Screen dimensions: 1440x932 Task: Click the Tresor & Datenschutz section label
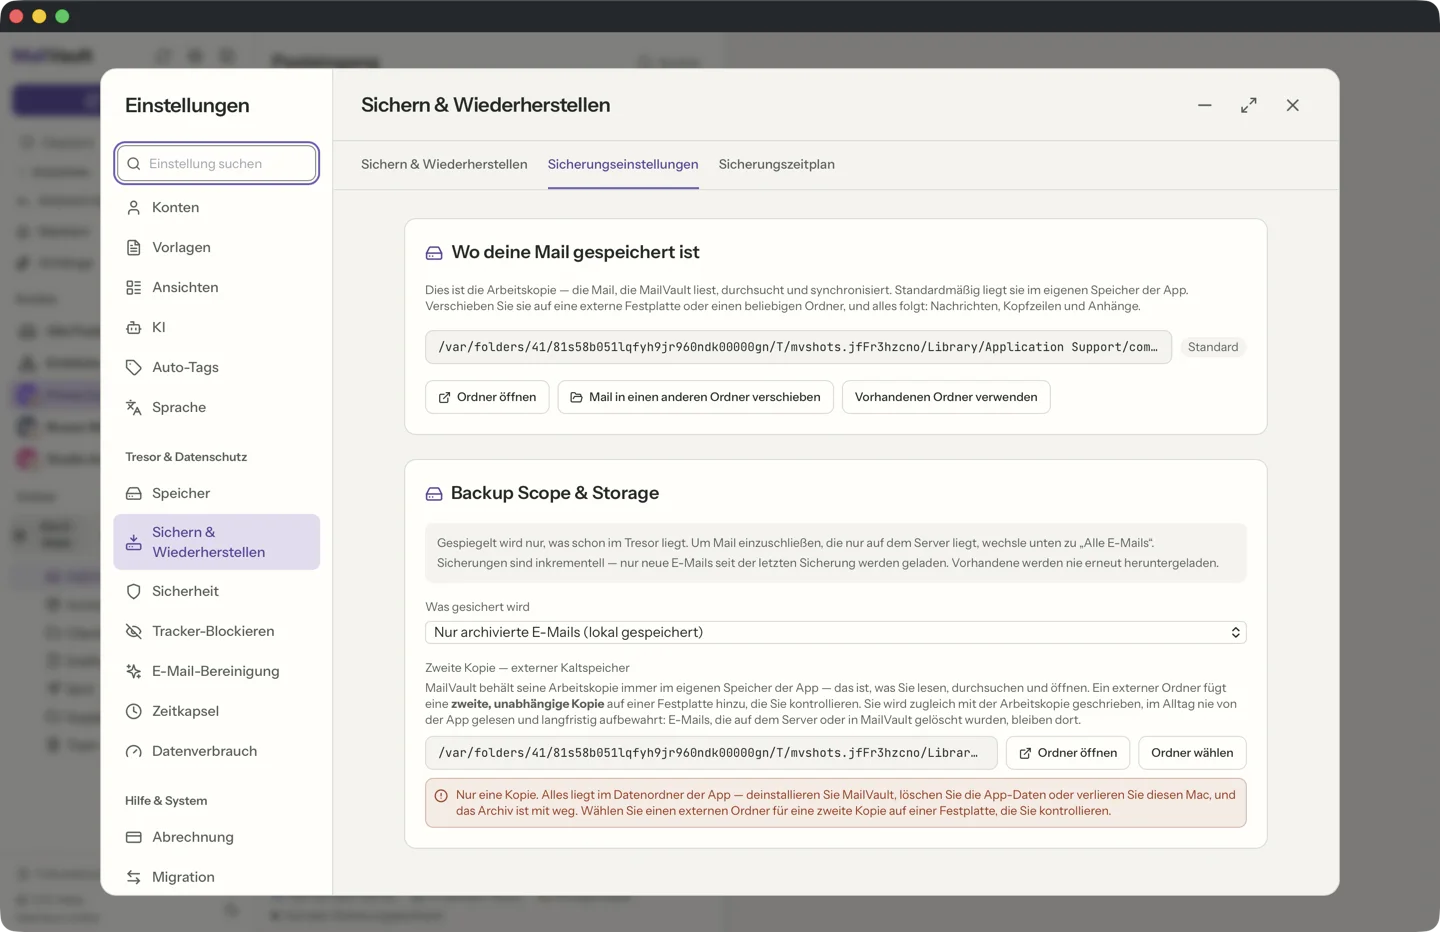pyautogui.click(x=186, y=457)
